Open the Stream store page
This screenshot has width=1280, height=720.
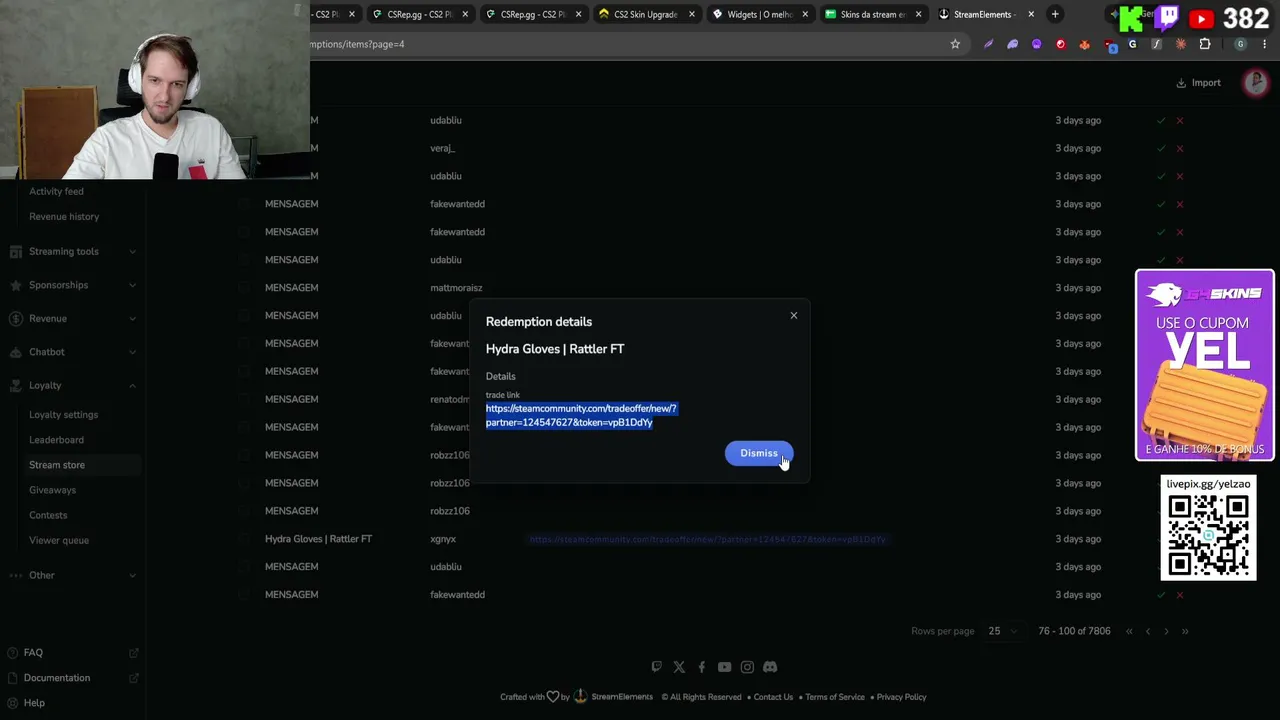click(x=57, y=465)
